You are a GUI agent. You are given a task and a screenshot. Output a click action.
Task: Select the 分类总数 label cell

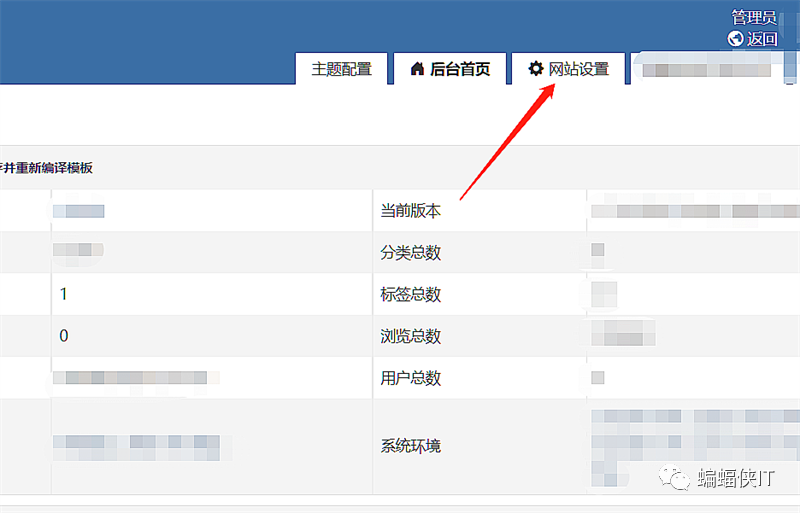coord(480,252)
